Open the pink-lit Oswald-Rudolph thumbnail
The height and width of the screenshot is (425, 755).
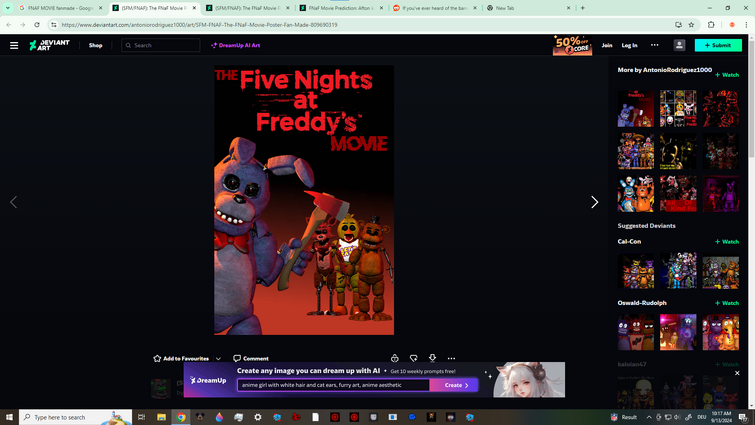[x=678, y=332]
